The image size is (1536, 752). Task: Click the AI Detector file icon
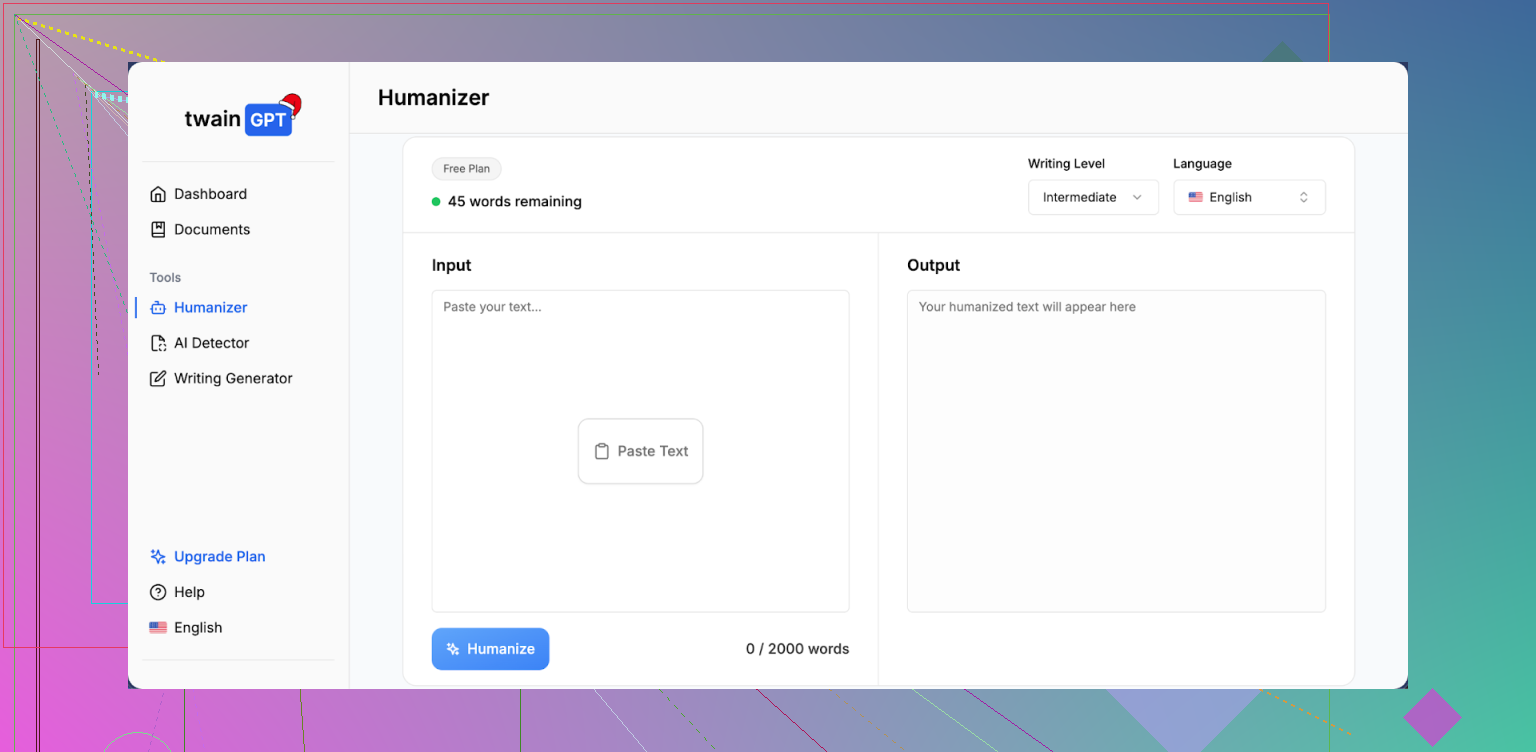pyautogui.click(x=158, y=343)
